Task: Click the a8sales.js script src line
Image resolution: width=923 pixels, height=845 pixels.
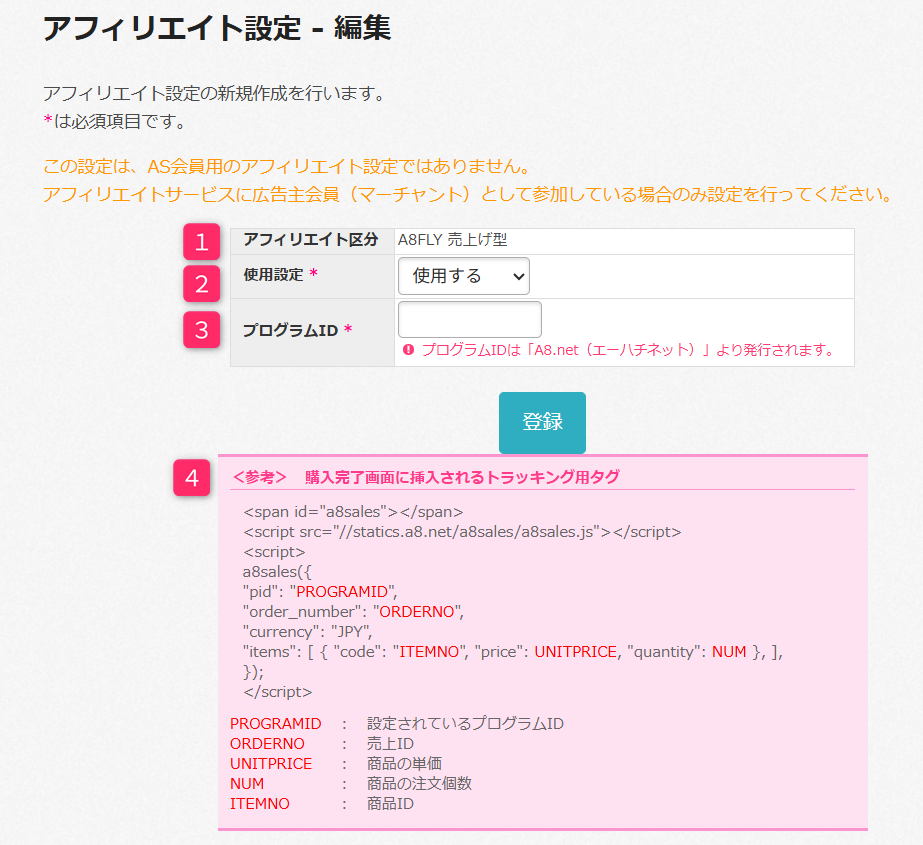Action: click(462, 532)
